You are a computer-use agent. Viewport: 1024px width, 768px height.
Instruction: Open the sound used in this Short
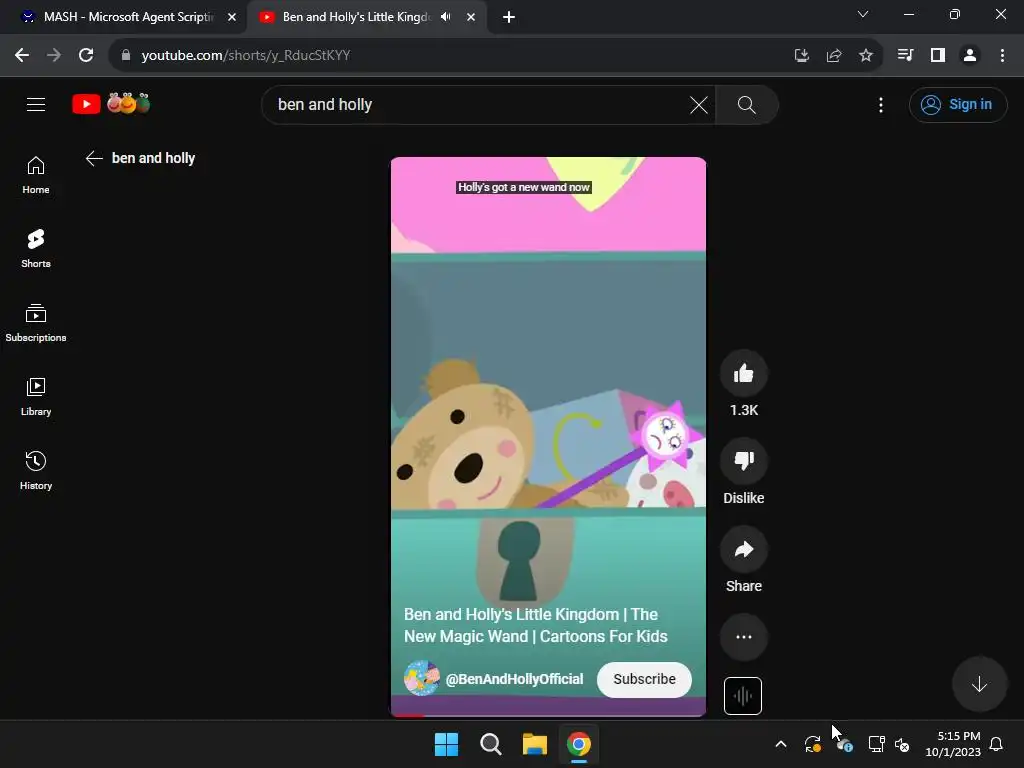click(x=743, y=696)
